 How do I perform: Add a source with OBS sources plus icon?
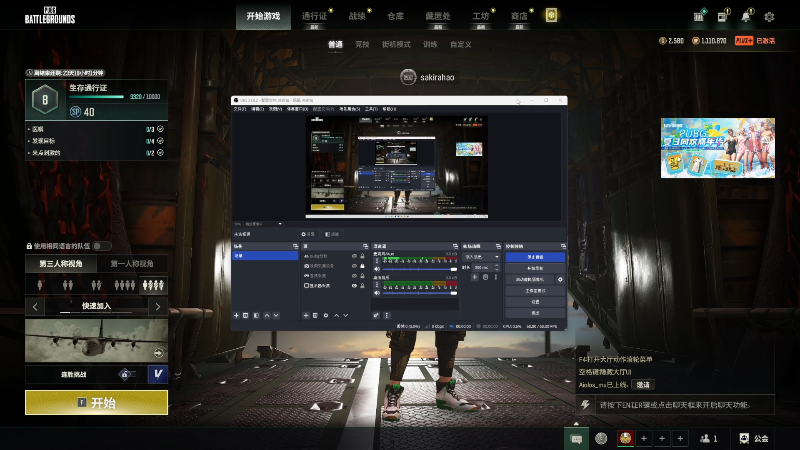(x=306, y=316)
